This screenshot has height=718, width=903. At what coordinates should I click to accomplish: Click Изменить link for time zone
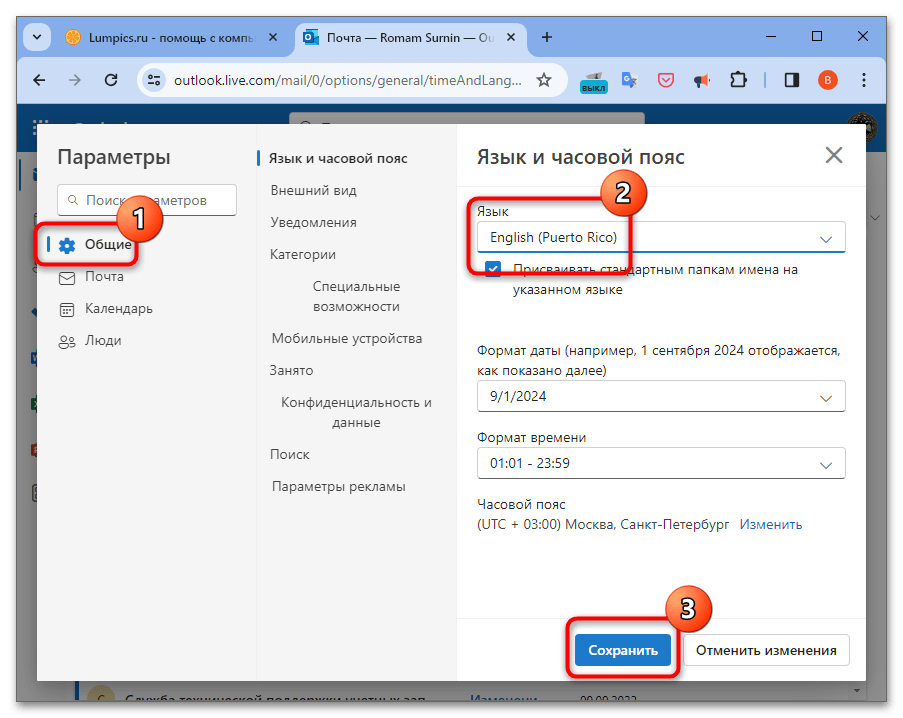[770, 524]
